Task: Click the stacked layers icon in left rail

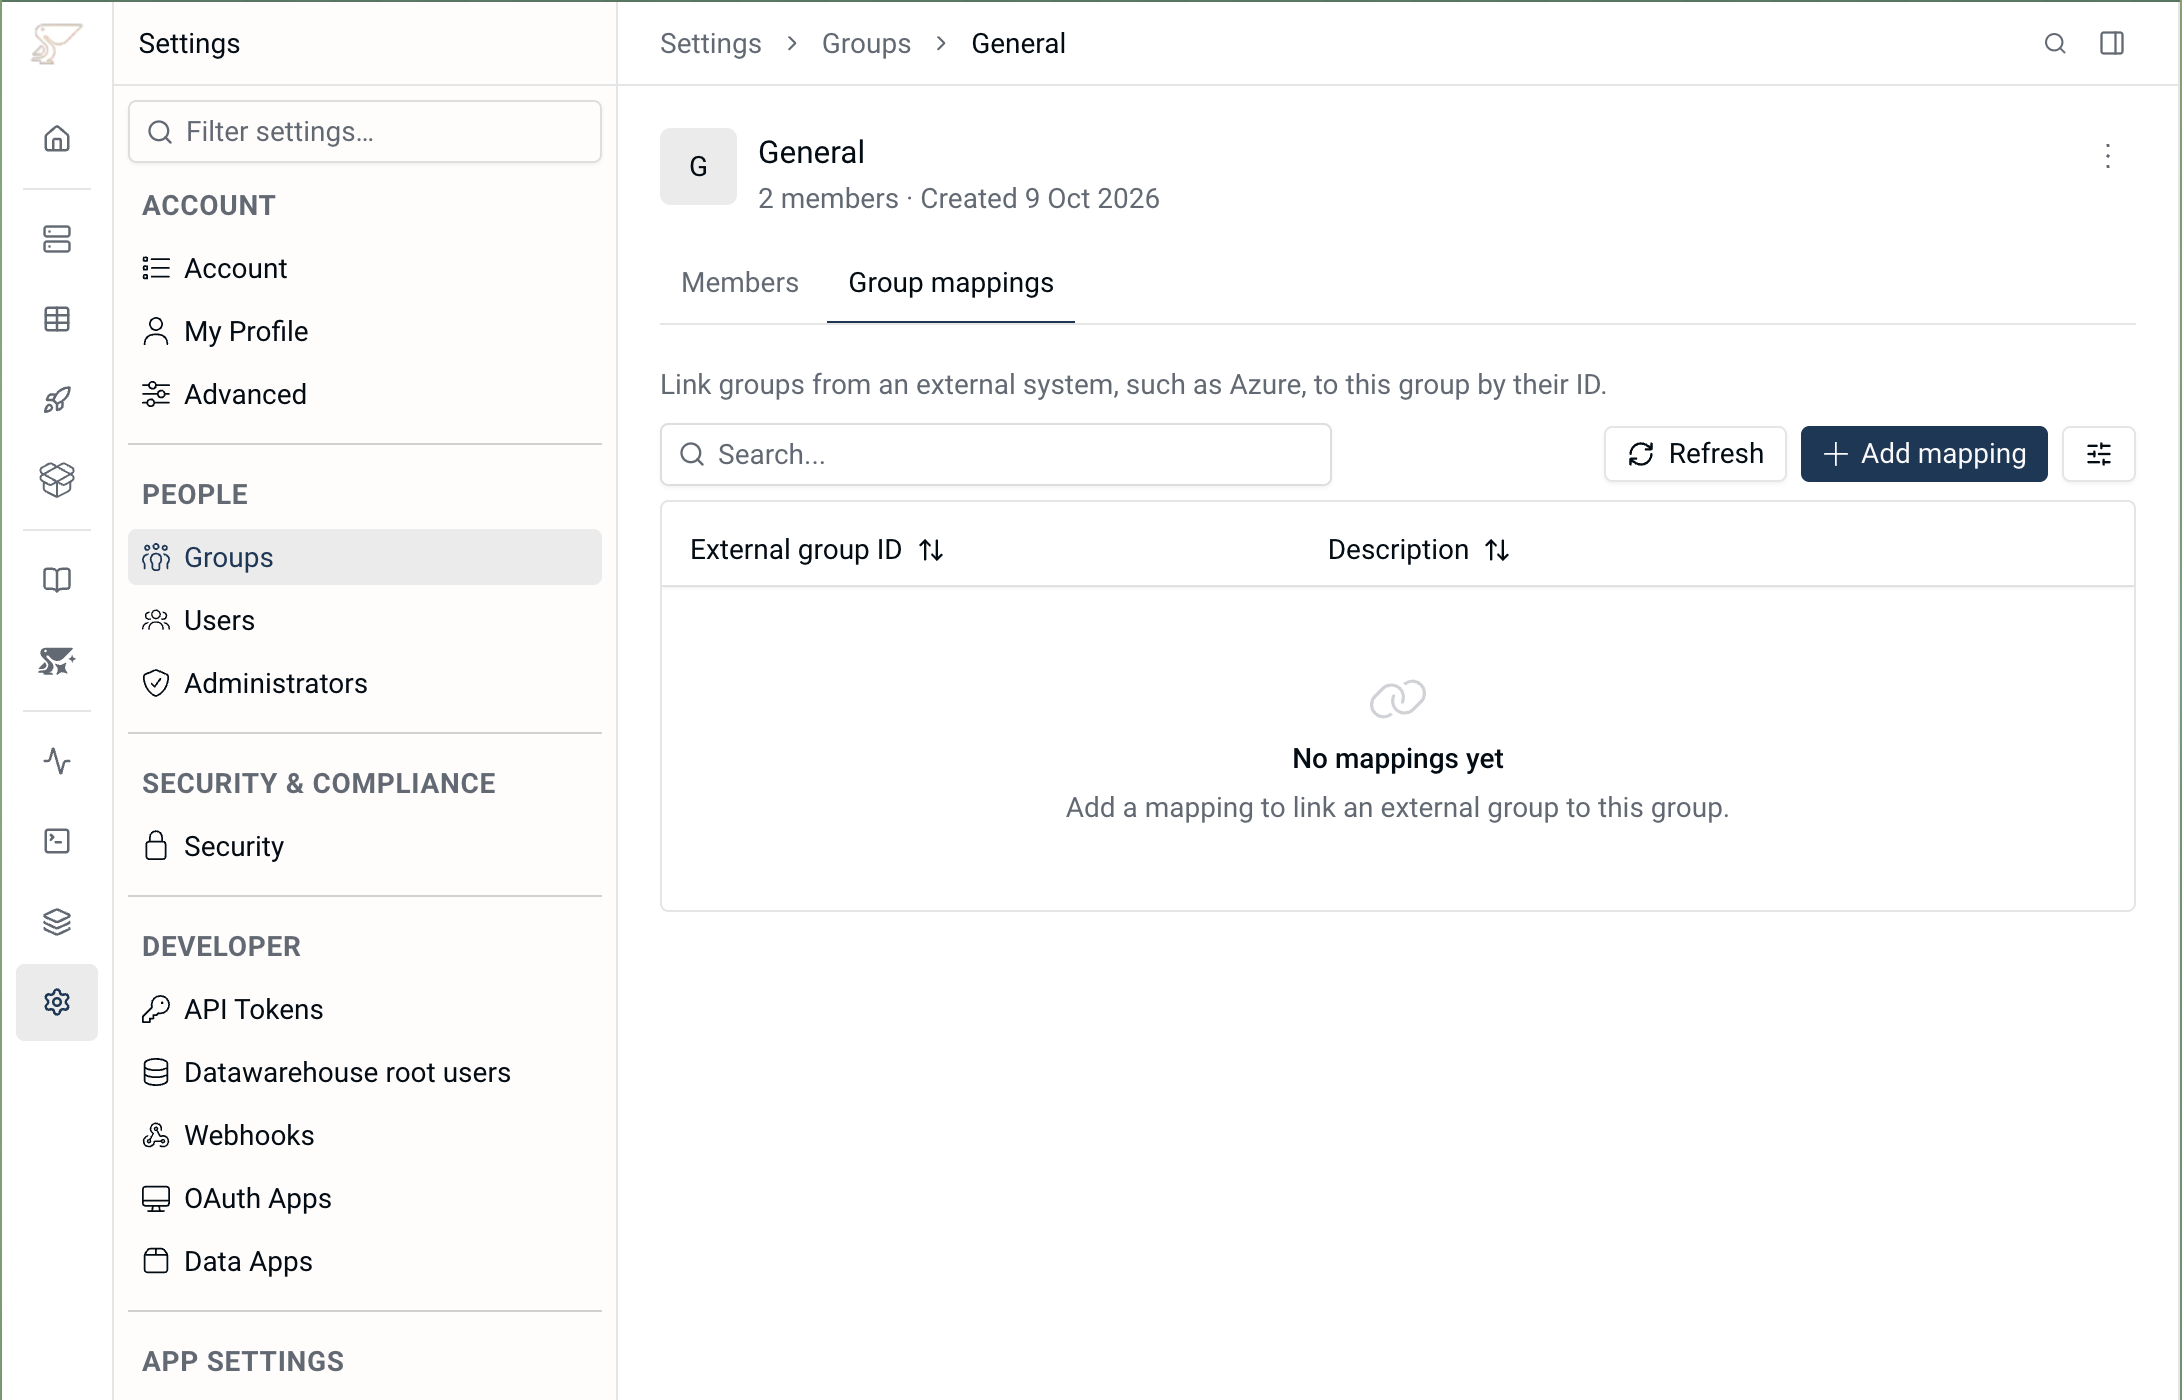Action: pyautogui.click(x=57, y=922)
